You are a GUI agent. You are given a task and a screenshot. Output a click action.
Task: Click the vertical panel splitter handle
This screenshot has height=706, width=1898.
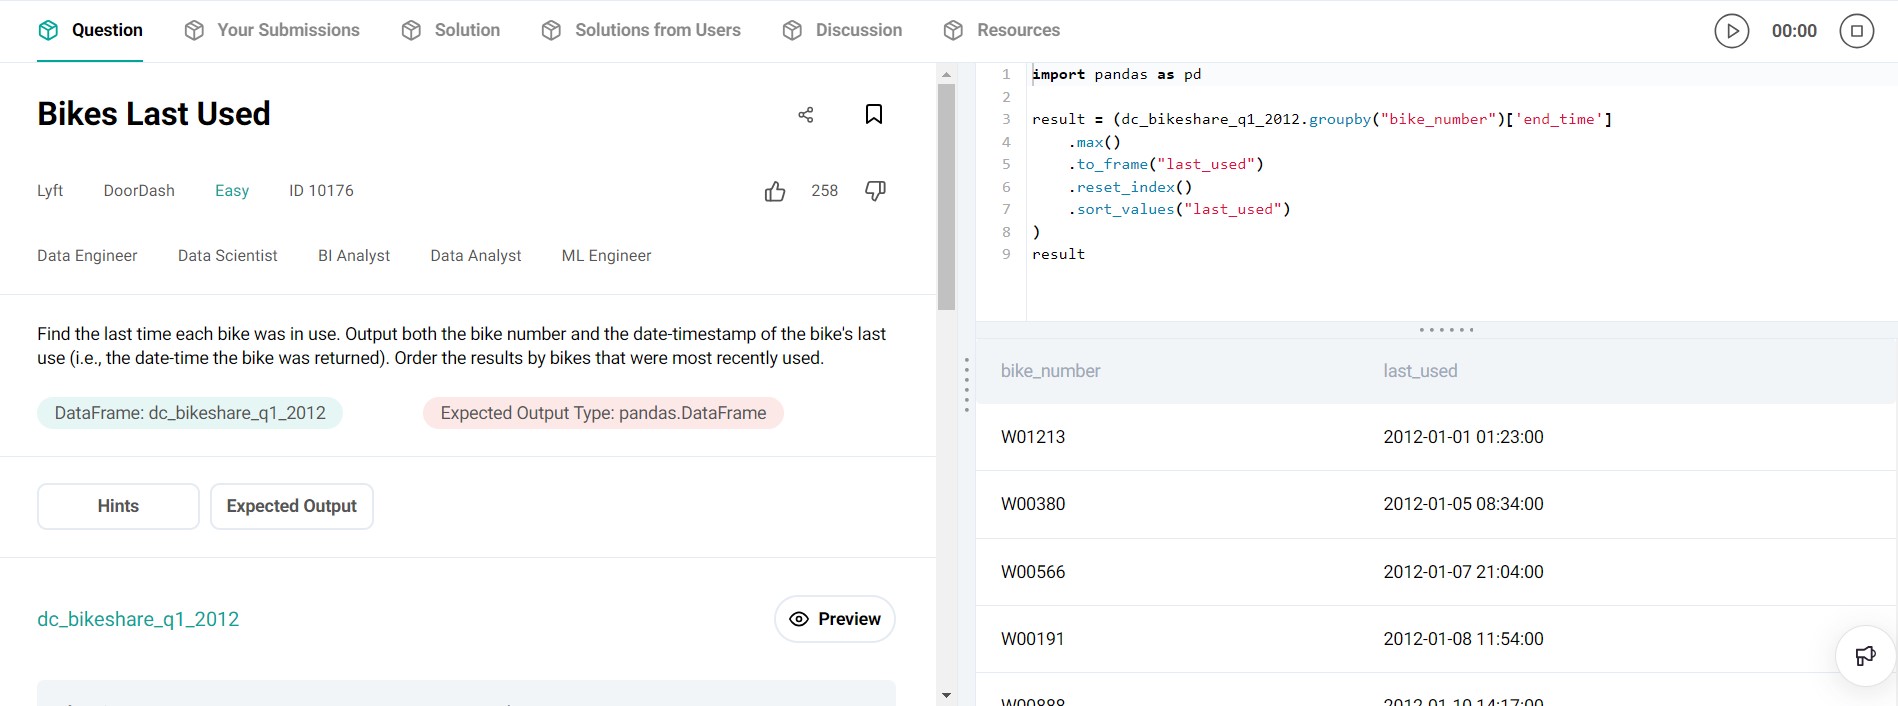tap(966, 385)
